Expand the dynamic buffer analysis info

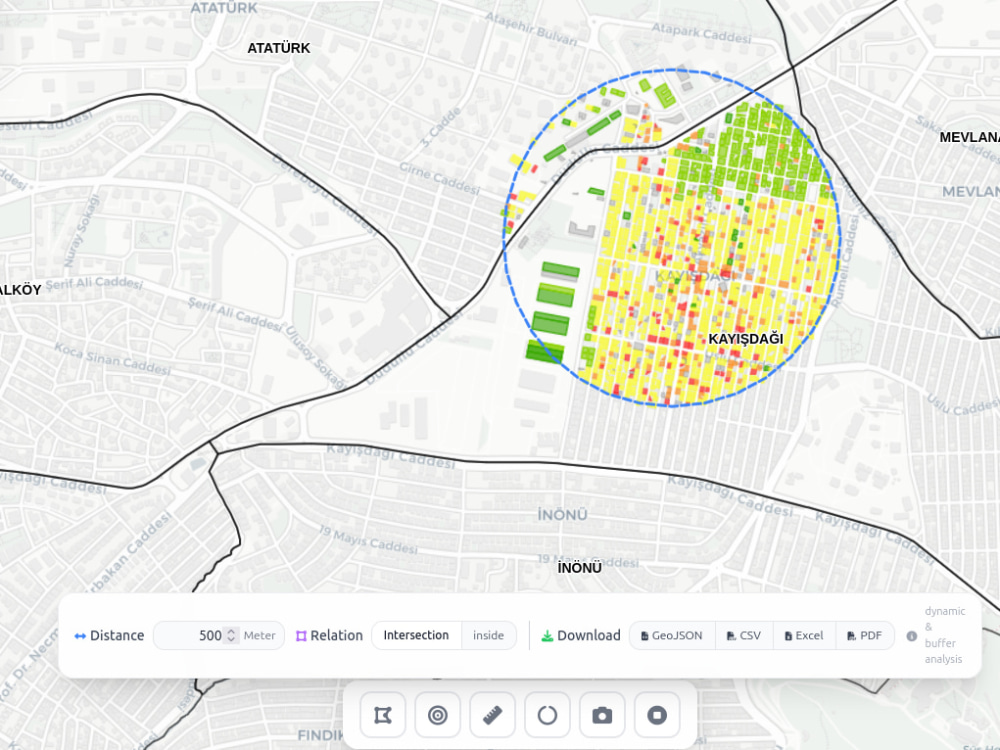click(x=941, y=634)
